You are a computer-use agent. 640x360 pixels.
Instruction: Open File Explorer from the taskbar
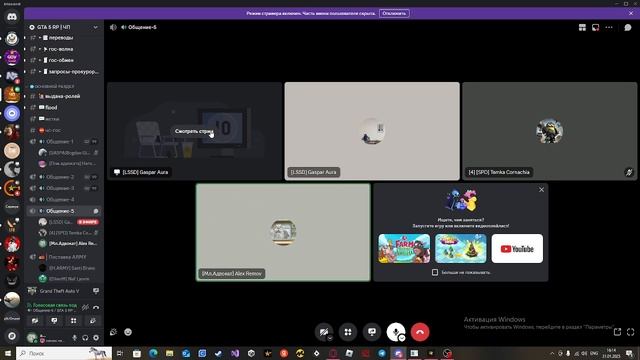[x=169, y=353]
